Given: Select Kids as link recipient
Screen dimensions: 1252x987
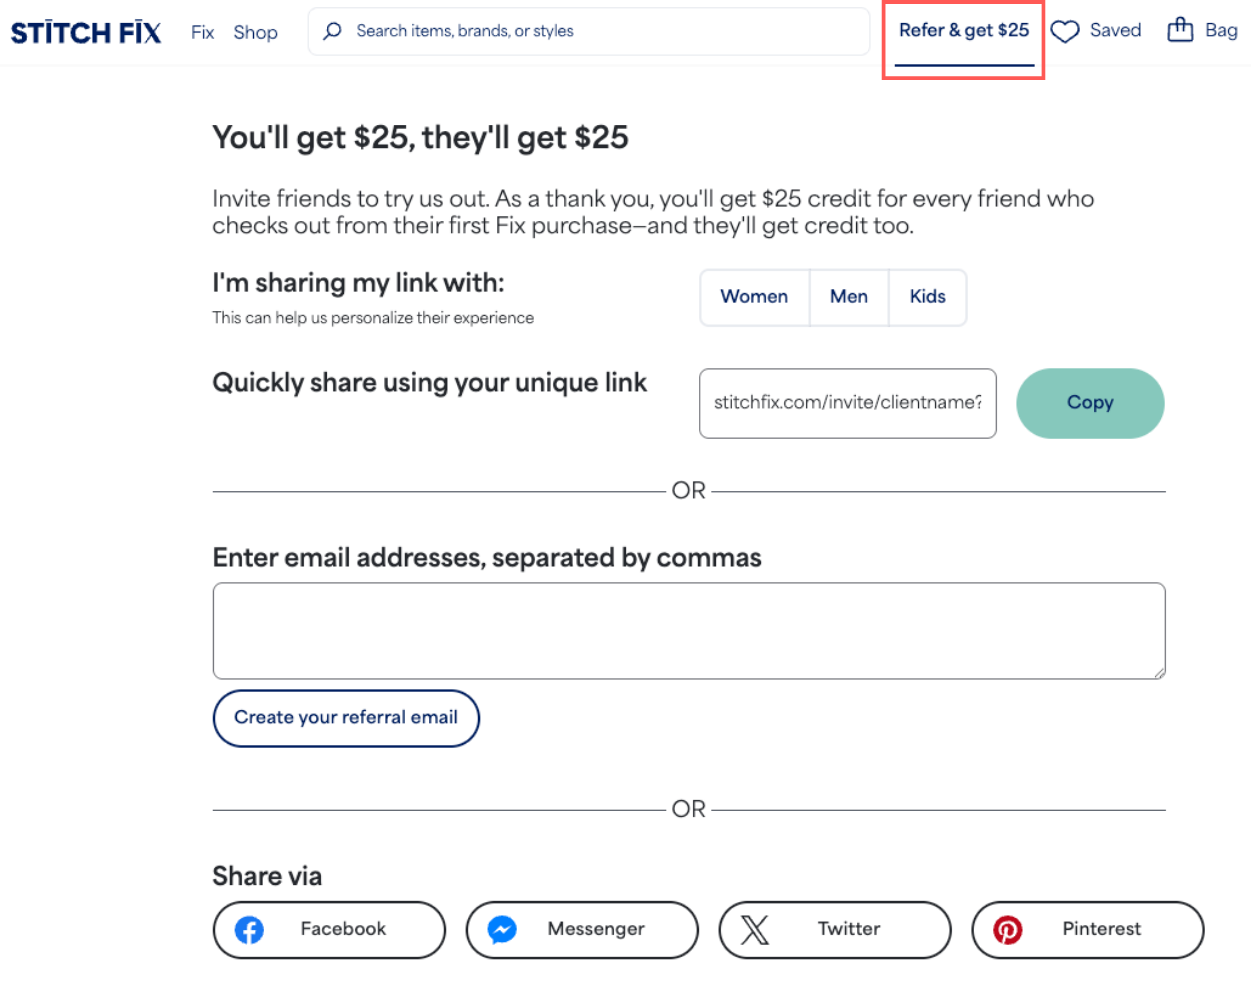Looking at the screenshot, I should point(928,297).
